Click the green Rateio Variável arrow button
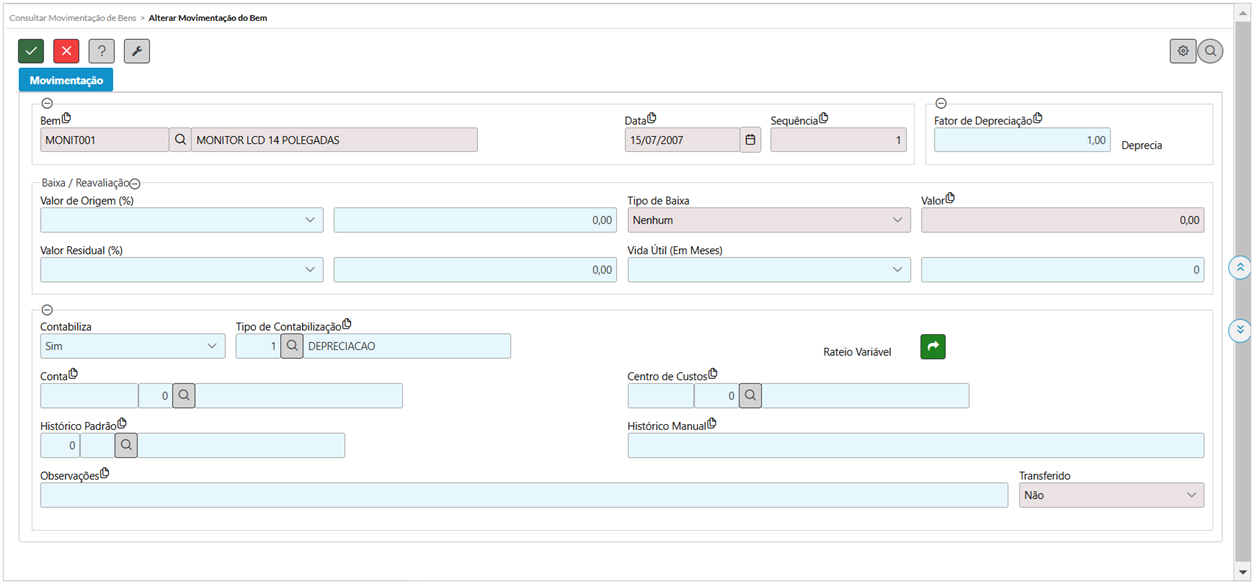This screenshot has height=584, width=1252. (x=932, y=347)
